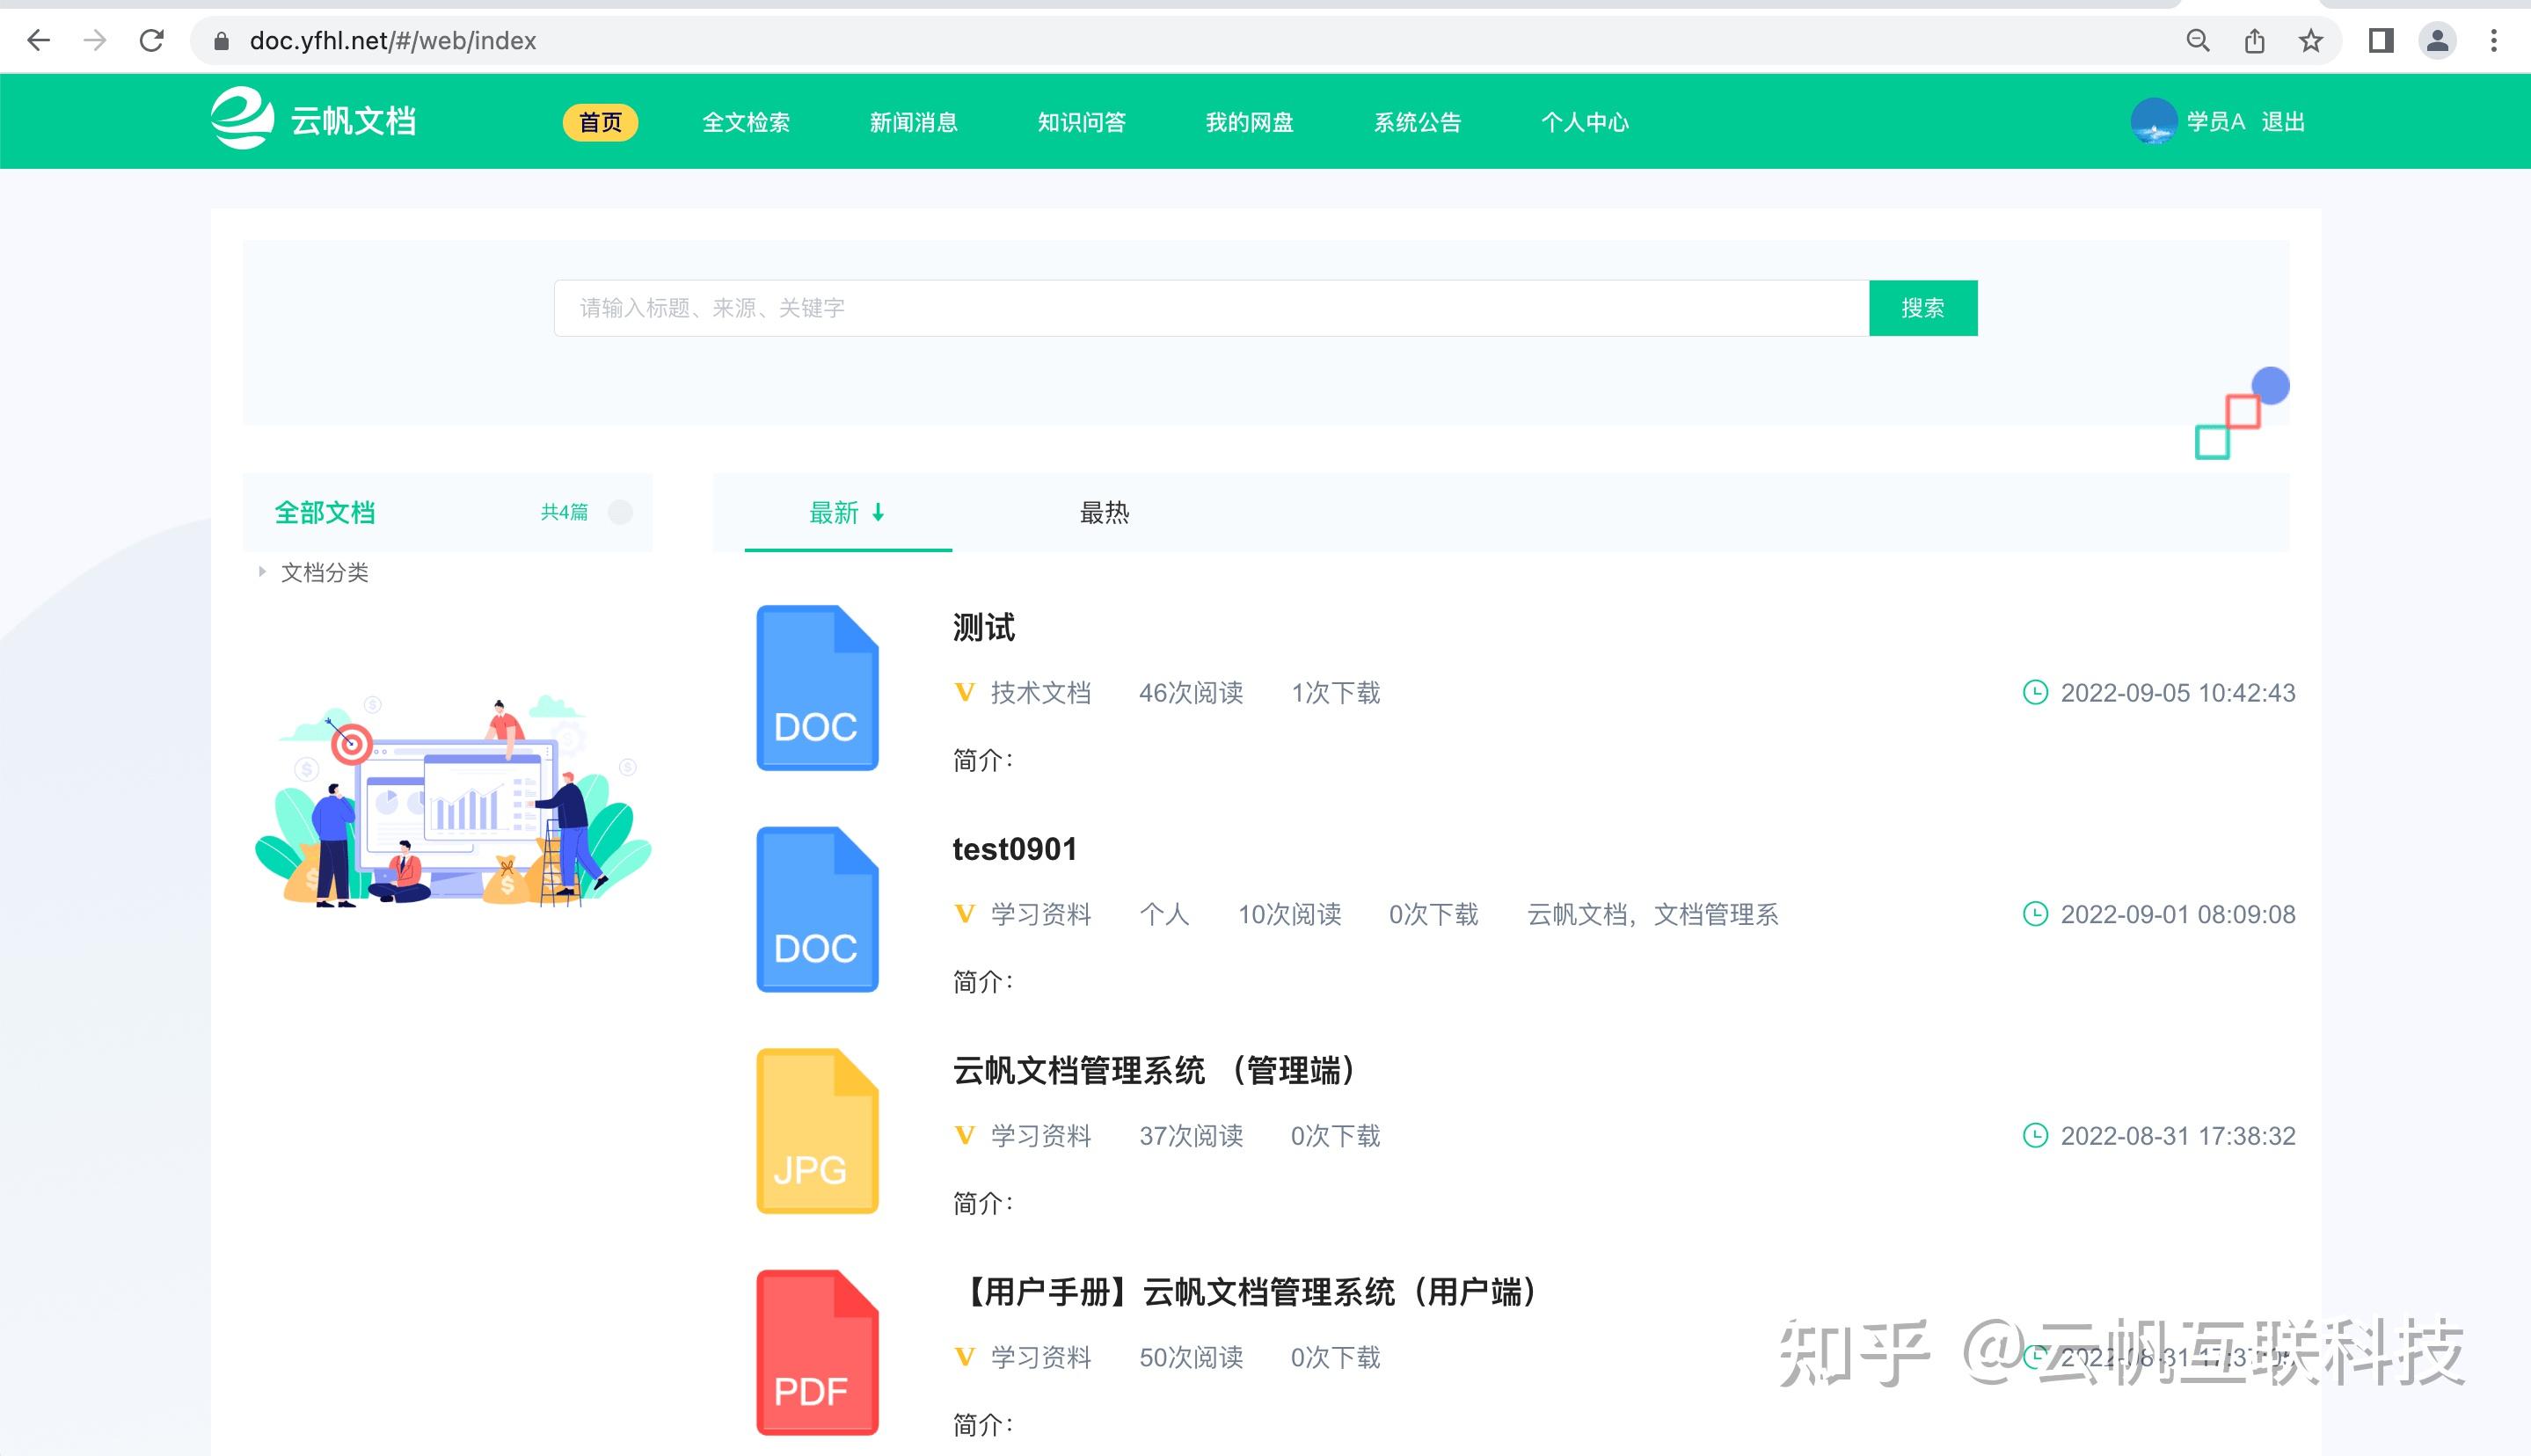Image resolution: width=2531 pixels, height=1456 pixels.
Task: Open the DOC file icon for 测试
Action: point(817,688)
